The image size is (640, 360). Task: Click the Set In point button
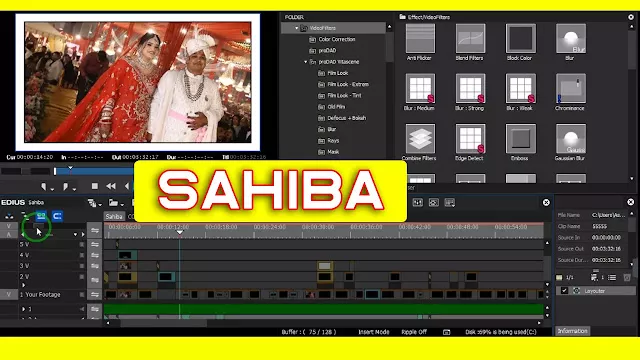click(x=44, y=187)
